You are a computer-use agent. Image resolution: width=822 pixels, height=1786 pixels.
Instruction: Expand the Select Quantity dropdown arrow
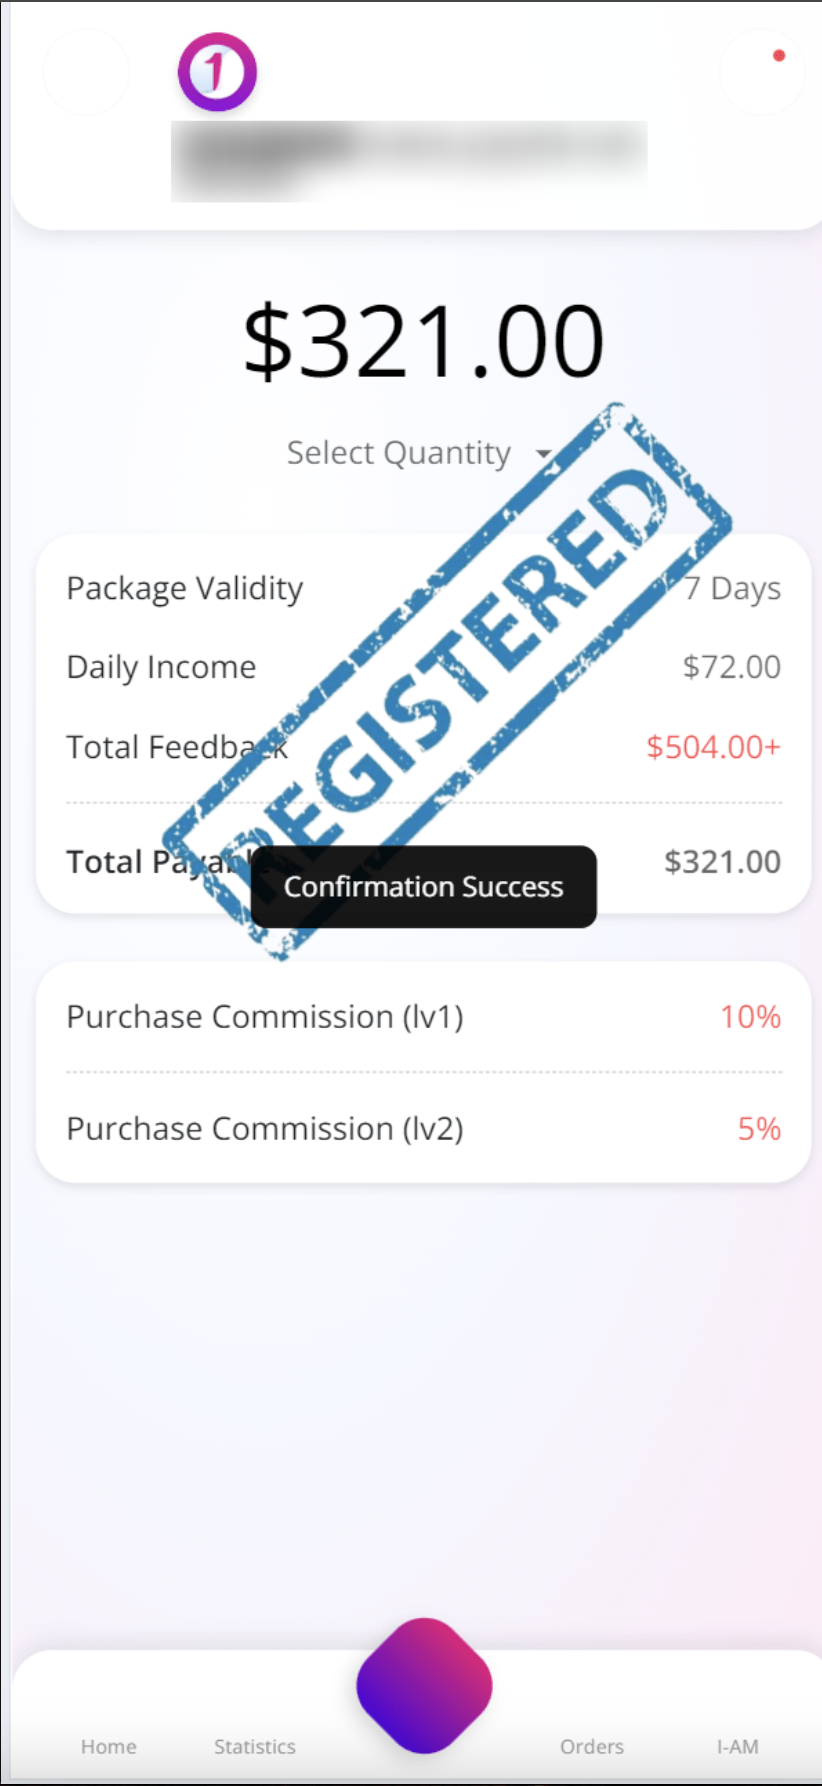tap(543, 454)
